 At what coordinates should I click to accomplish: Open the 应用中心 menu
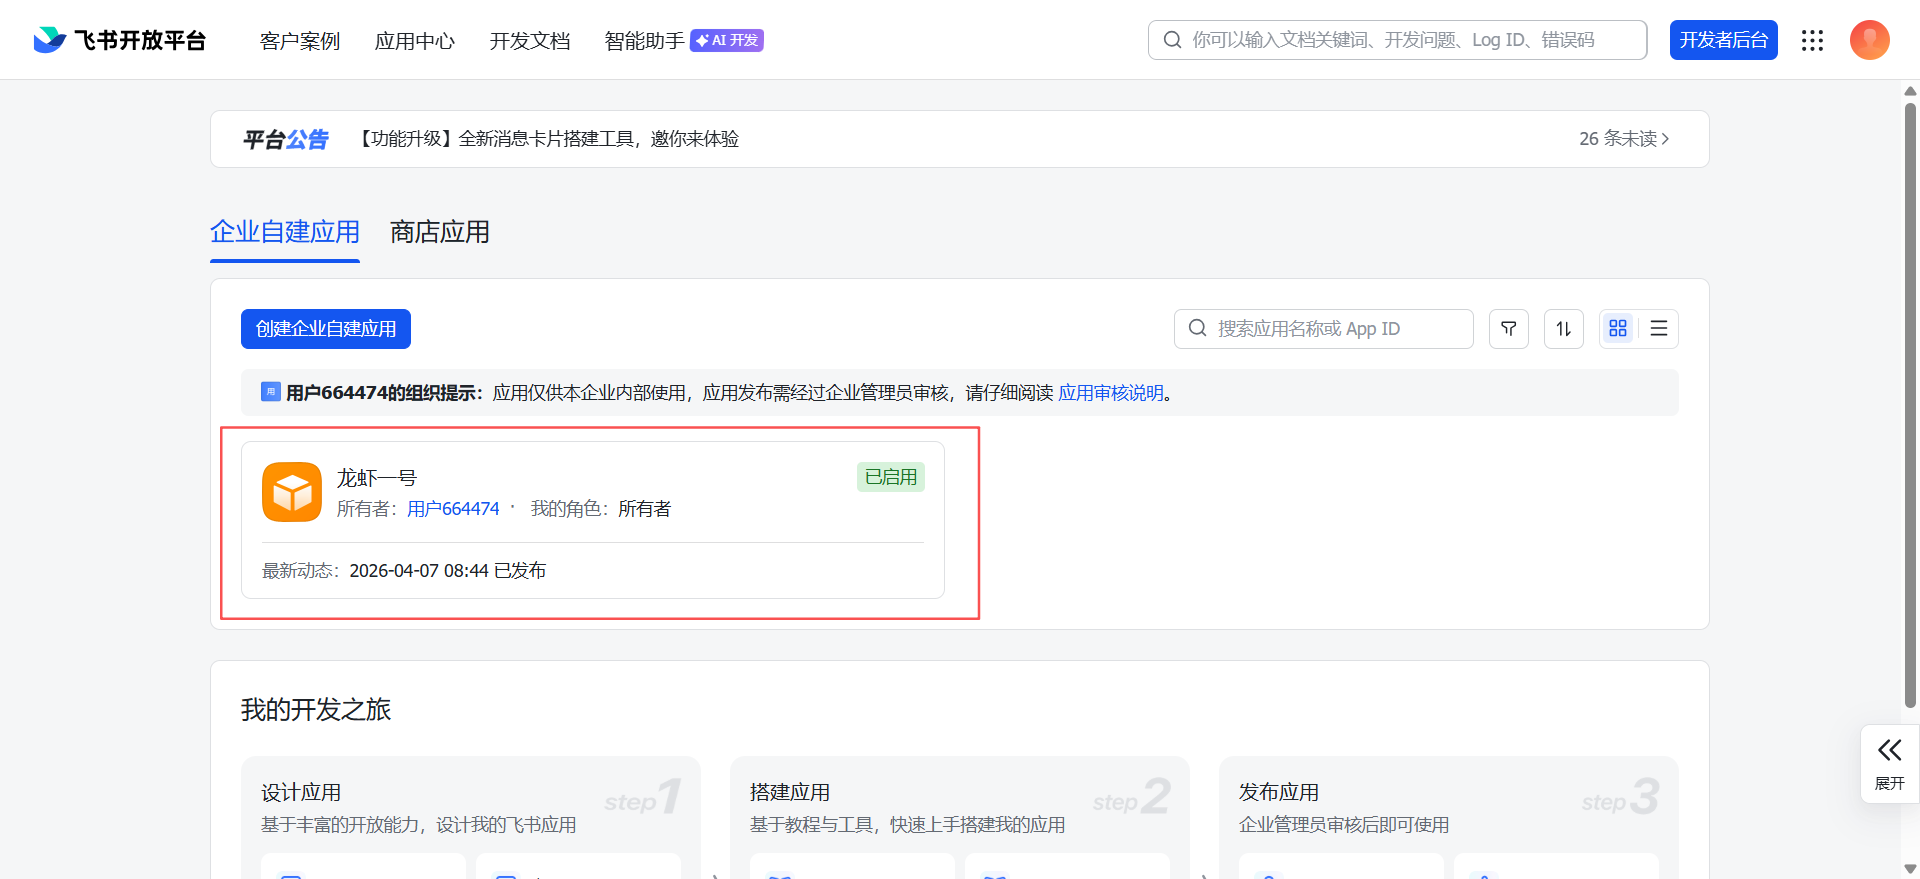tap(415, 41)
